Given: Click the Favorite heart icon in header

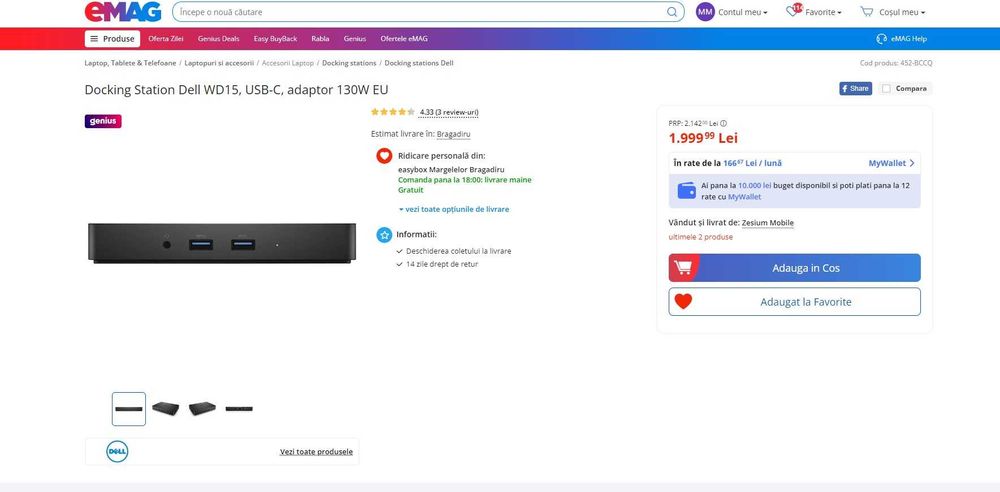Looking at the screenshot, I should tap(793, 11).
